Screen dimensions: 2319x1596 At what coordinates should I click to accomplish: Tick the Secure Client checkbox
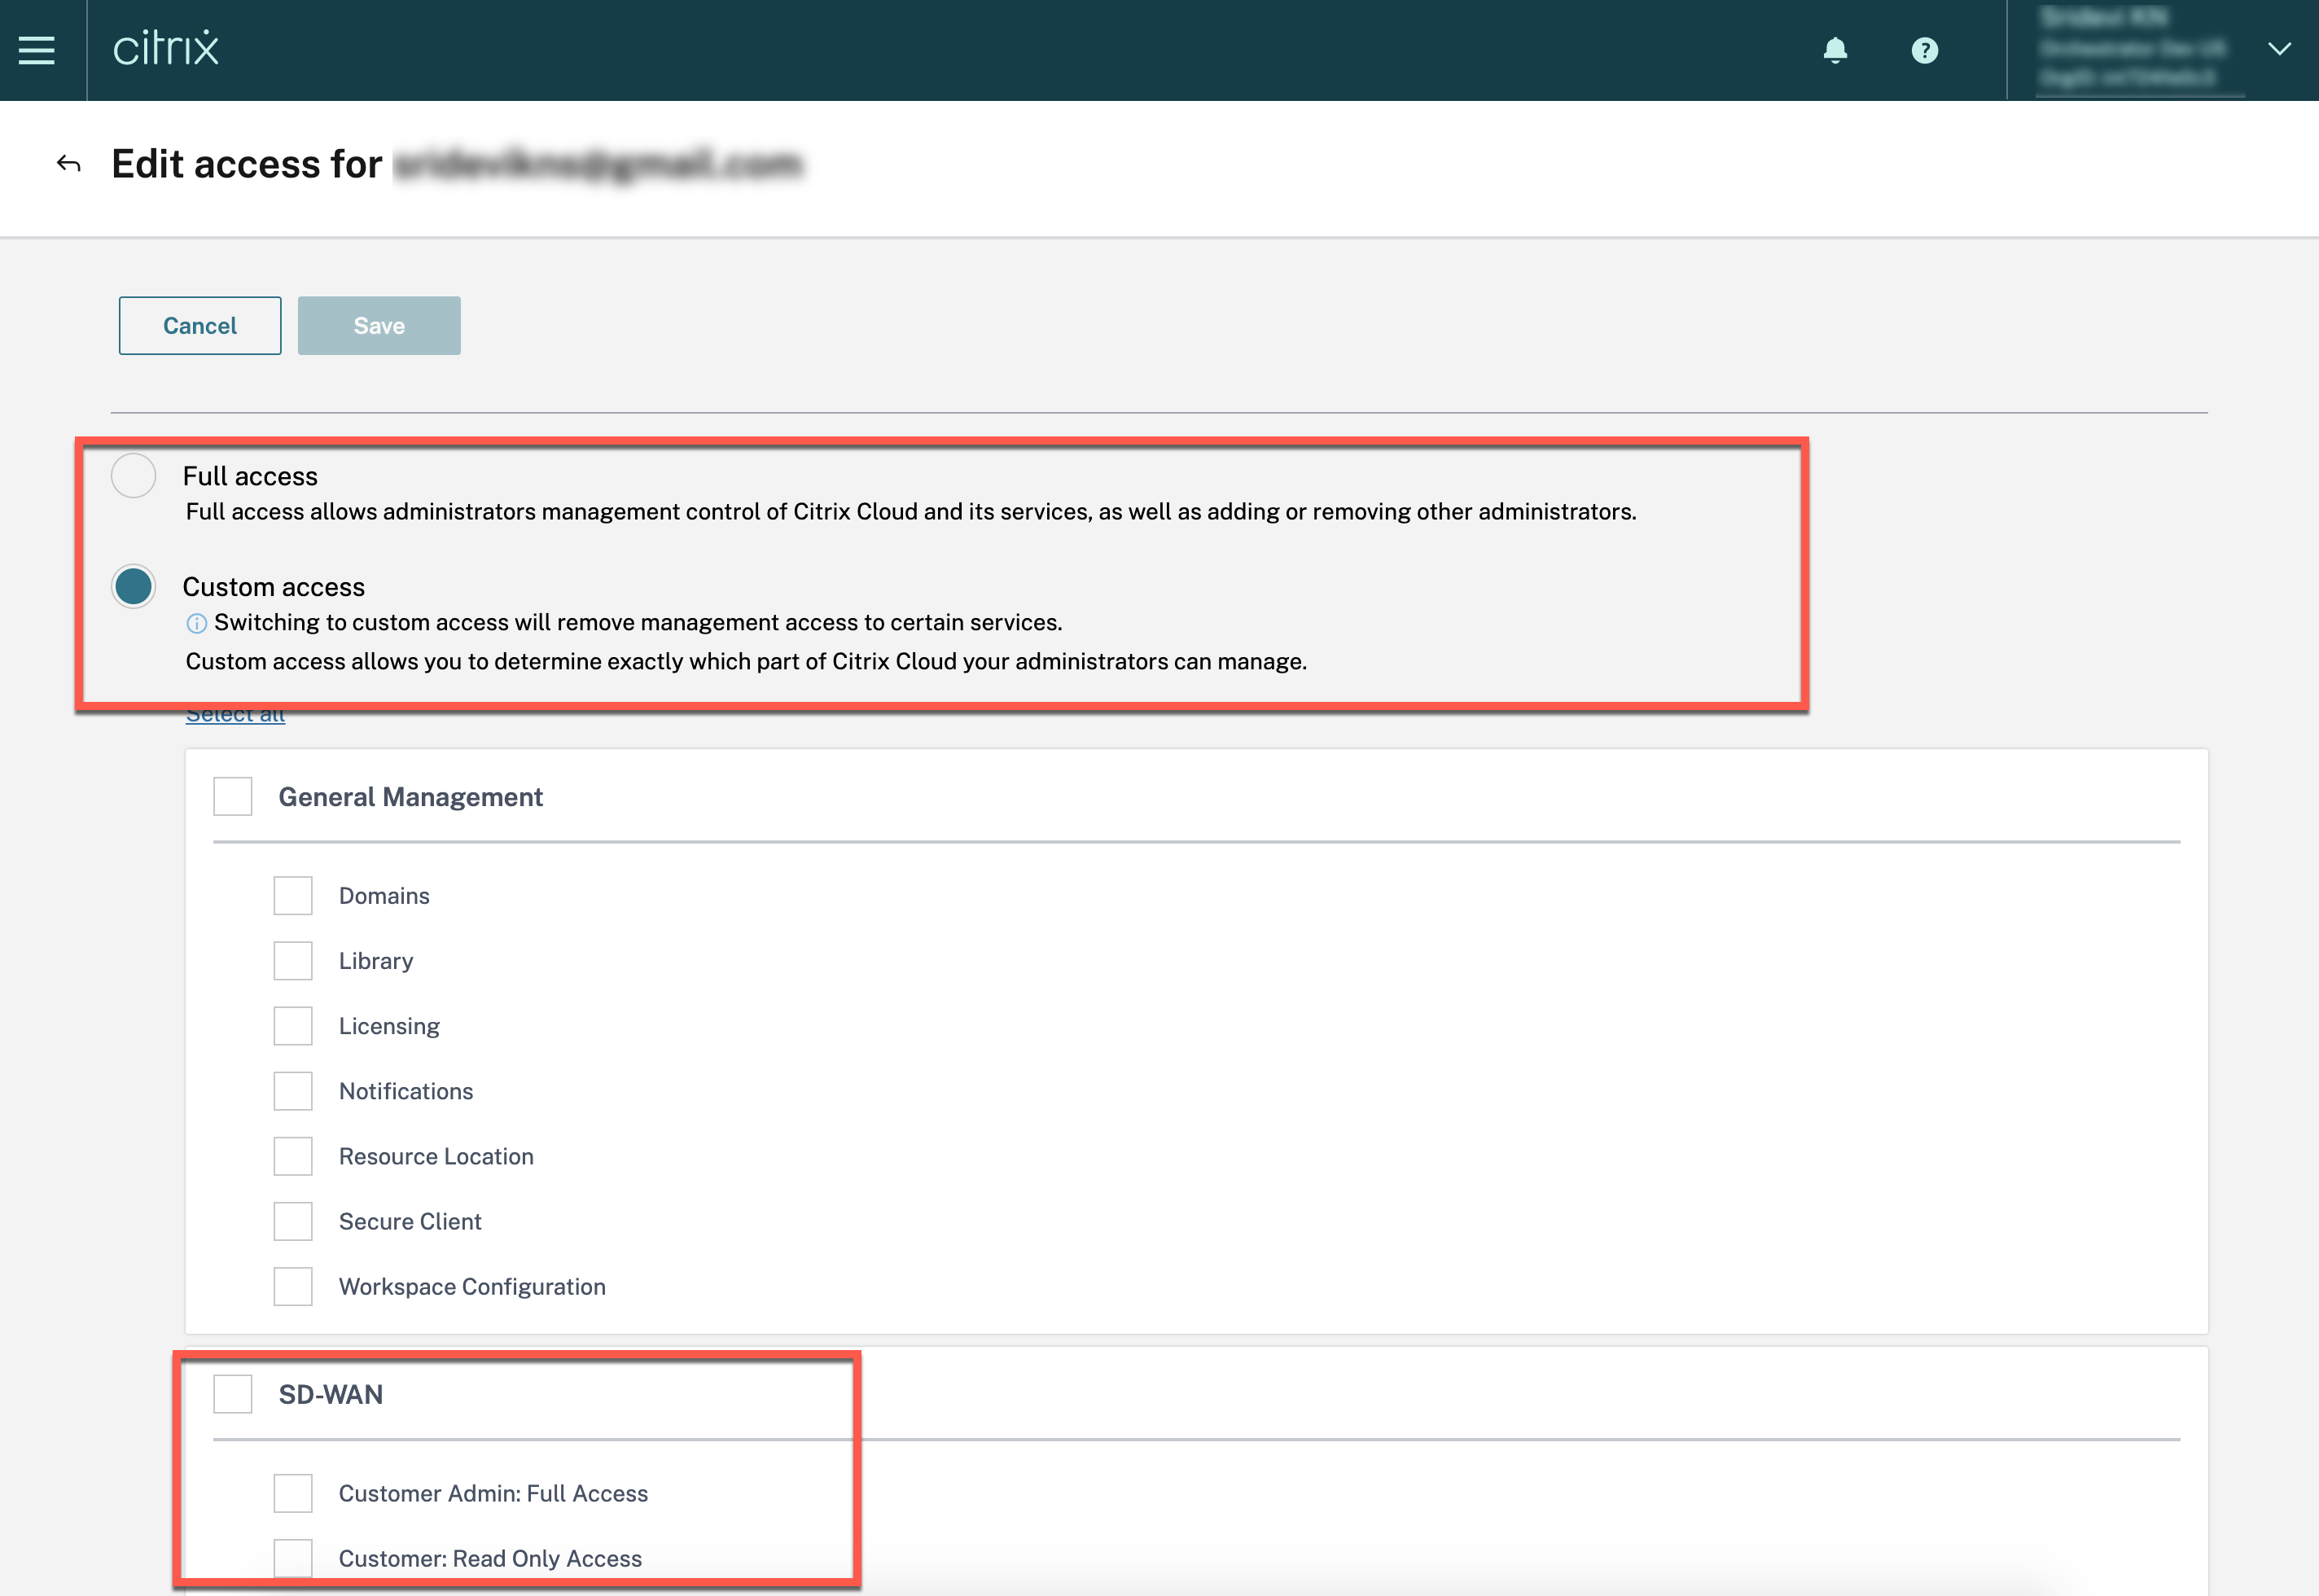coord(293,1221)
